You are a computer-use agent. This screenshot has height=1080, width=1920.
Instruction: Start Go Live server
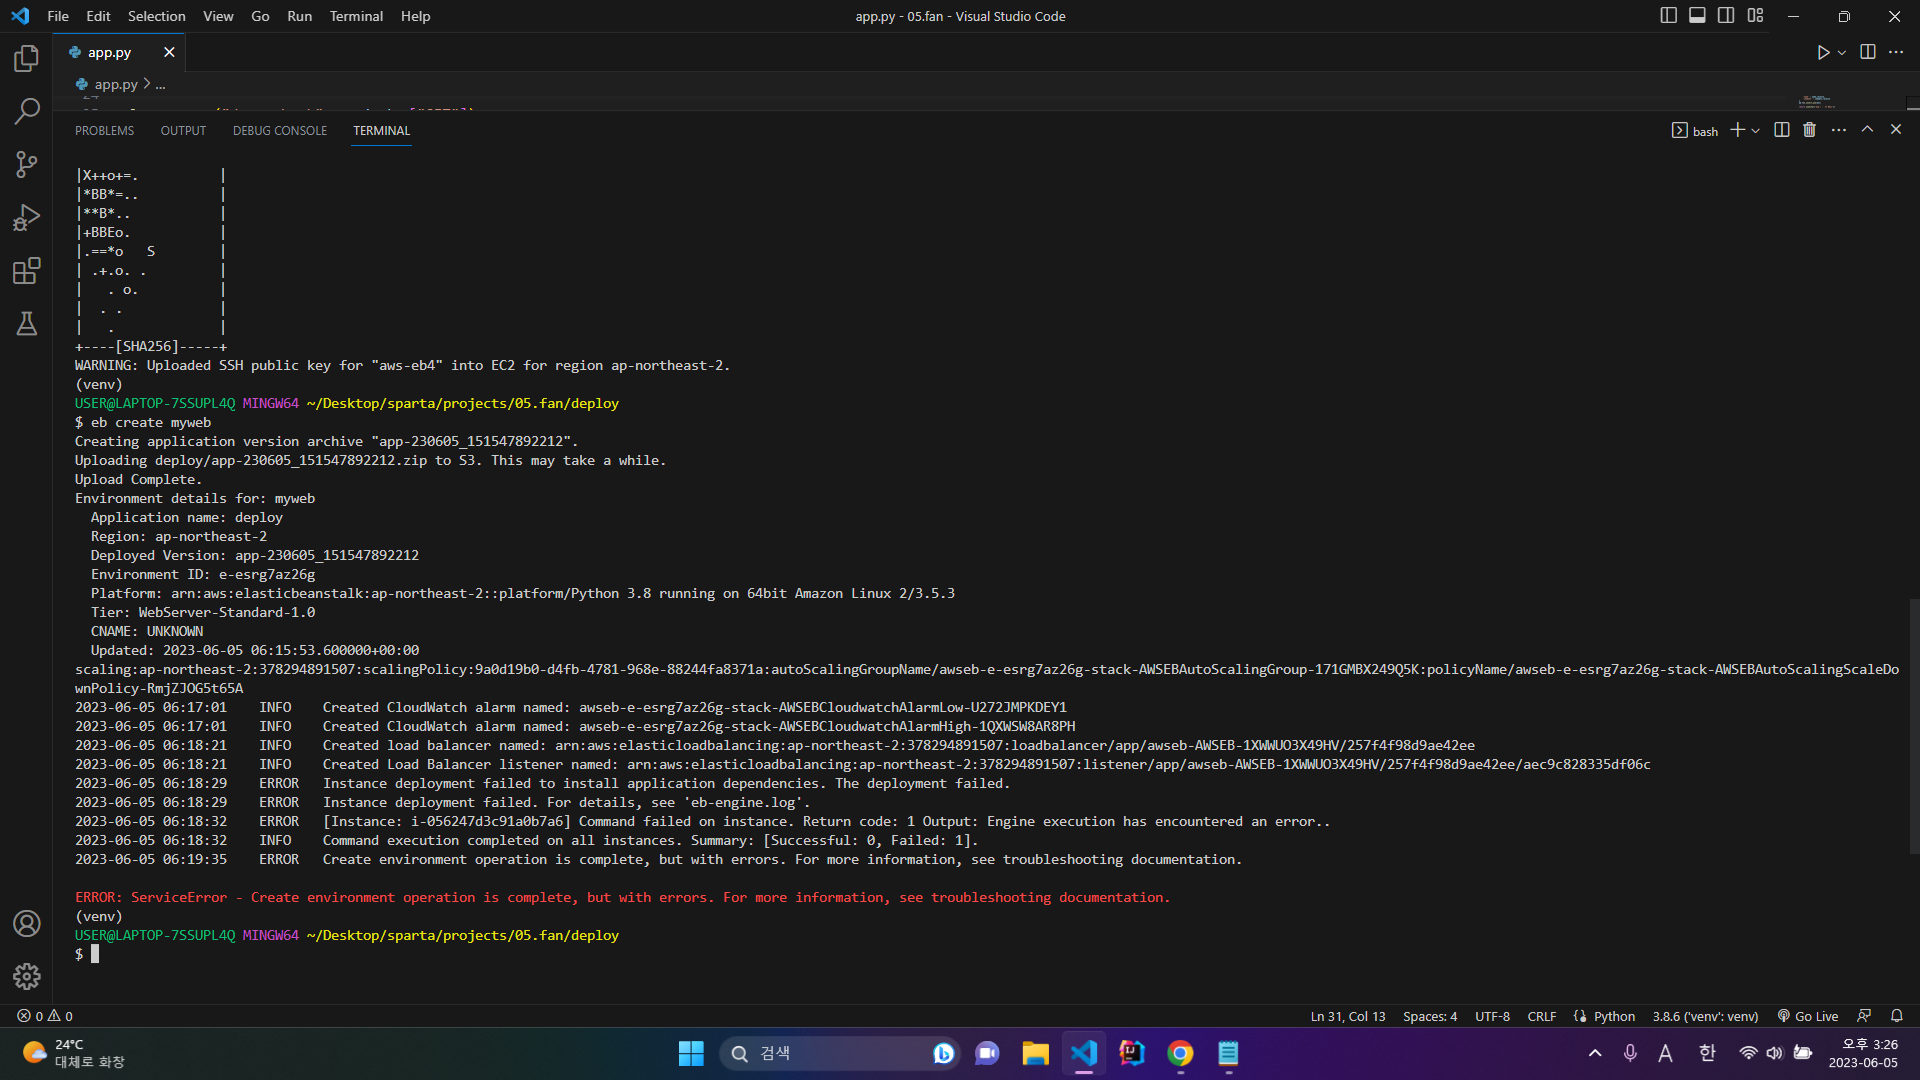click(1808, 1016)
